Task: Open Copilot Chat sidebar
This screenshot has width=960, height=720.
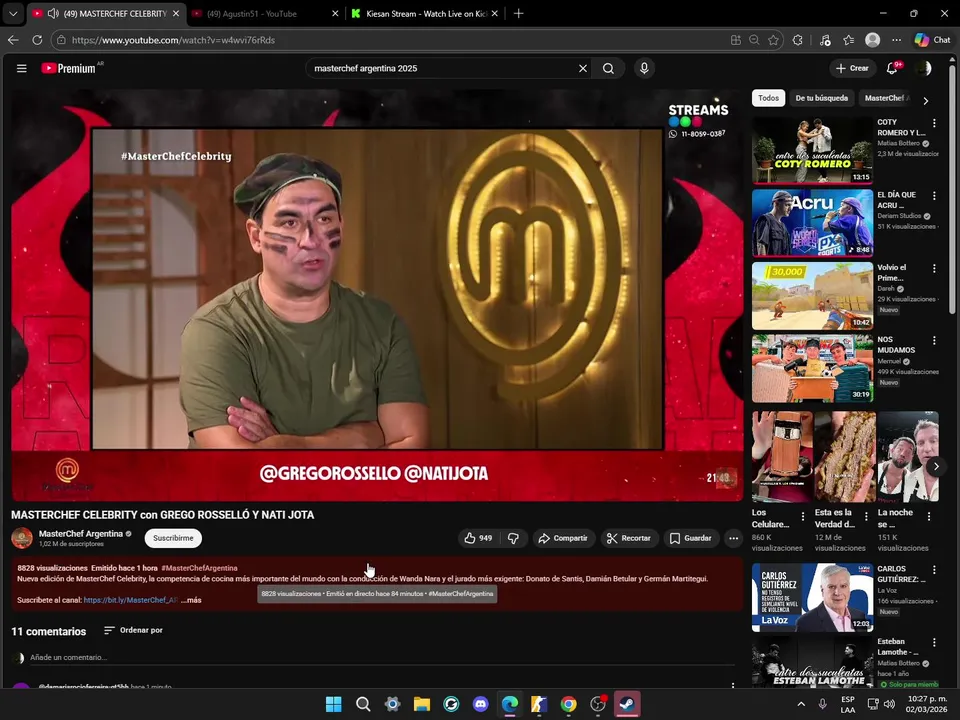Action: [x=932, y=40]
